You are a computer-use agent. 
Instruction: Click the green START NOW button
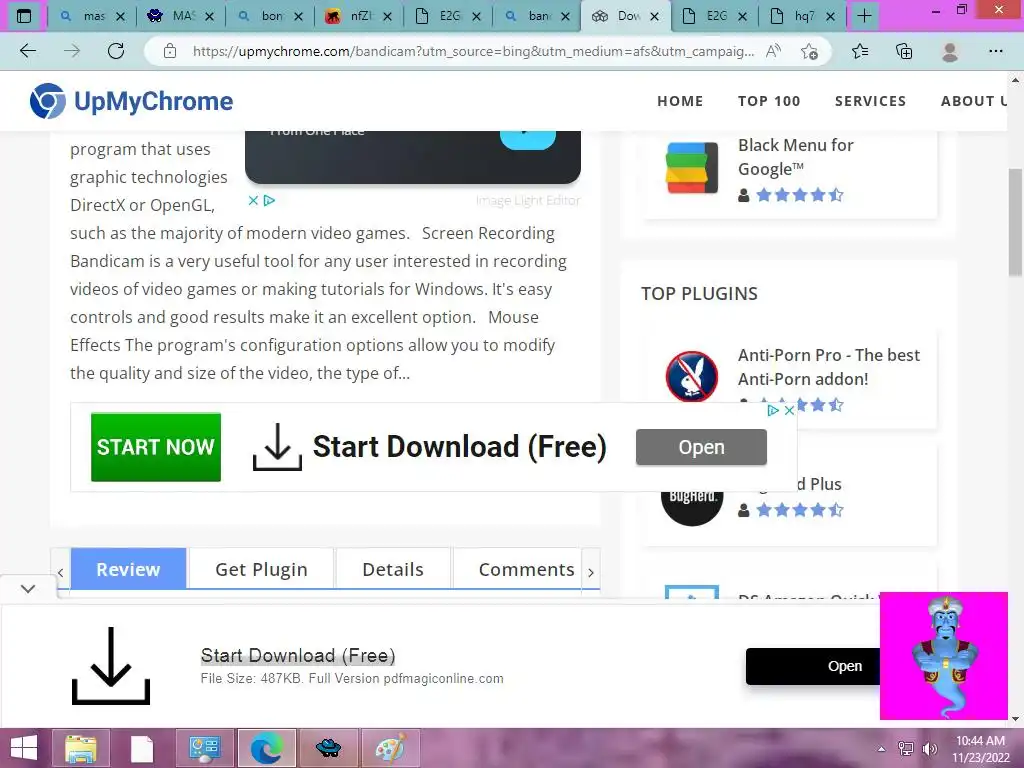[155, 447]
